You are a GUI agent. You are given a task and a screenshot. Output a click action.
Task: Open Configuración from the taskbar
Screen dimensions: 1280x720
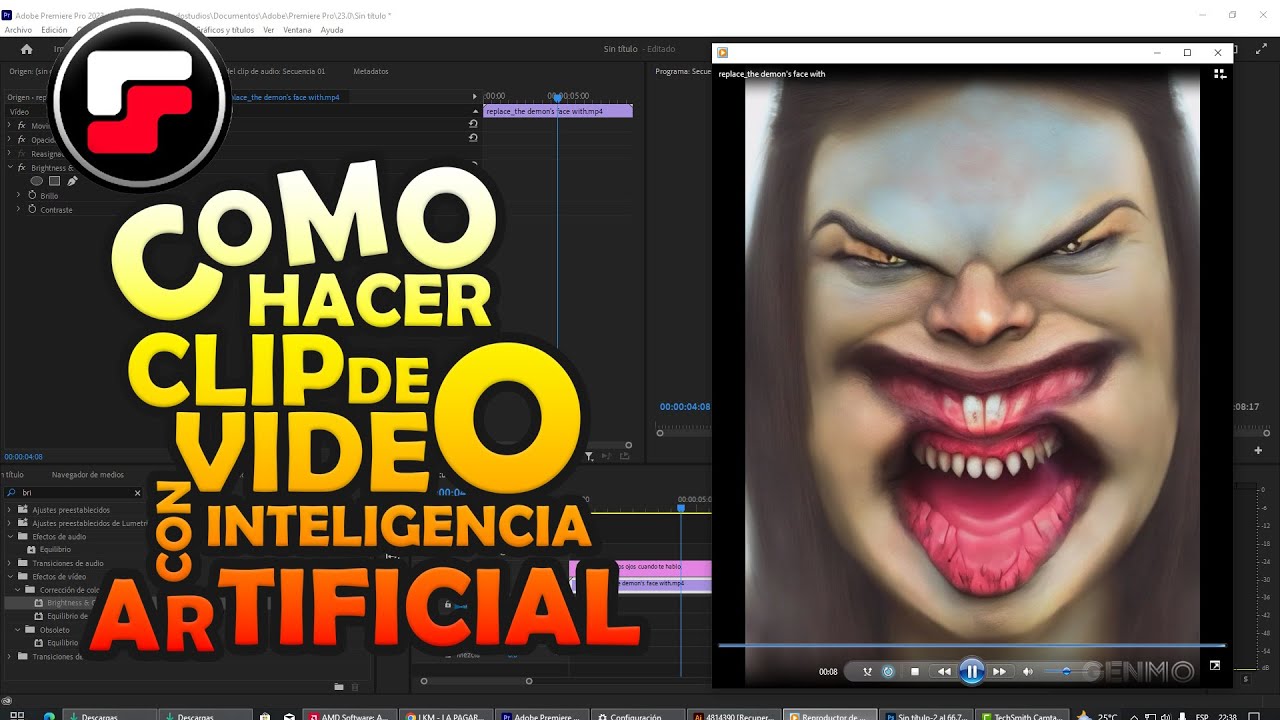[x=639, y=716]
